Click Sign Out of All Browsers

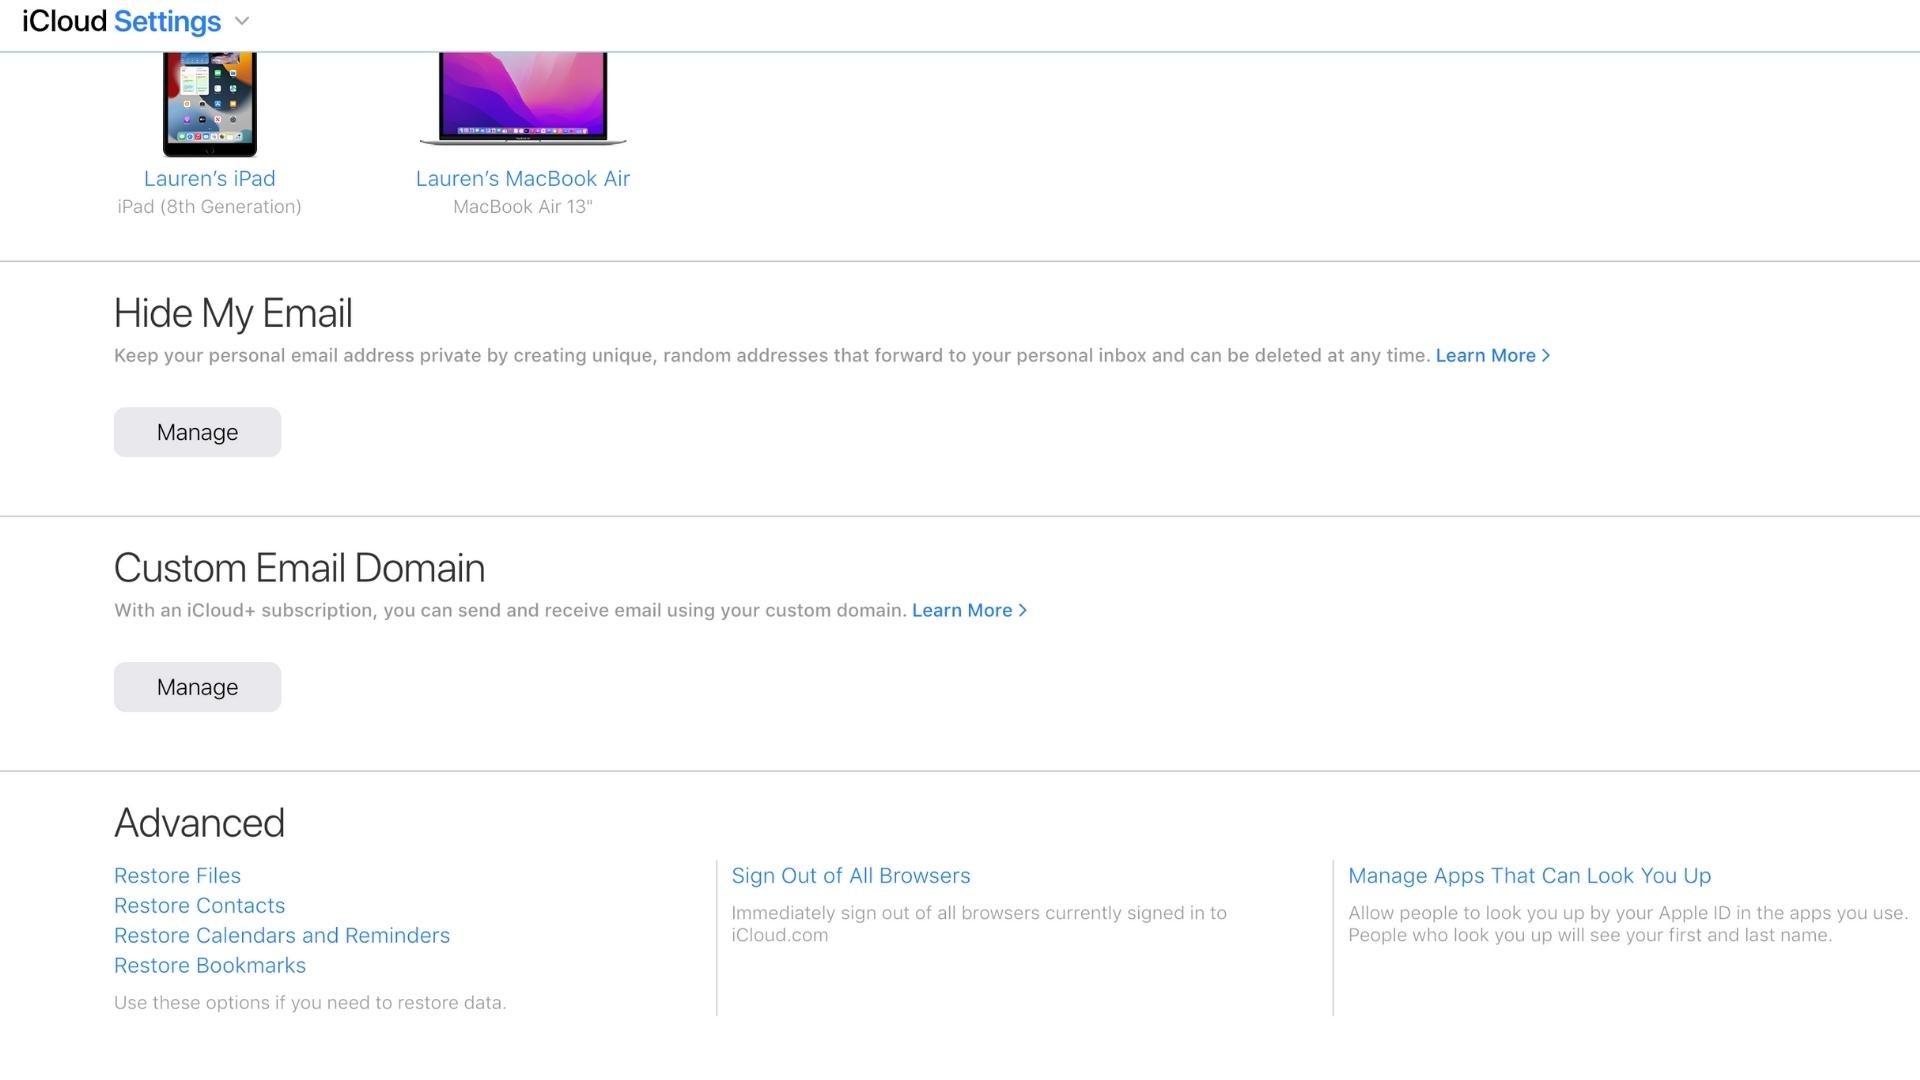tap(851, 875)
